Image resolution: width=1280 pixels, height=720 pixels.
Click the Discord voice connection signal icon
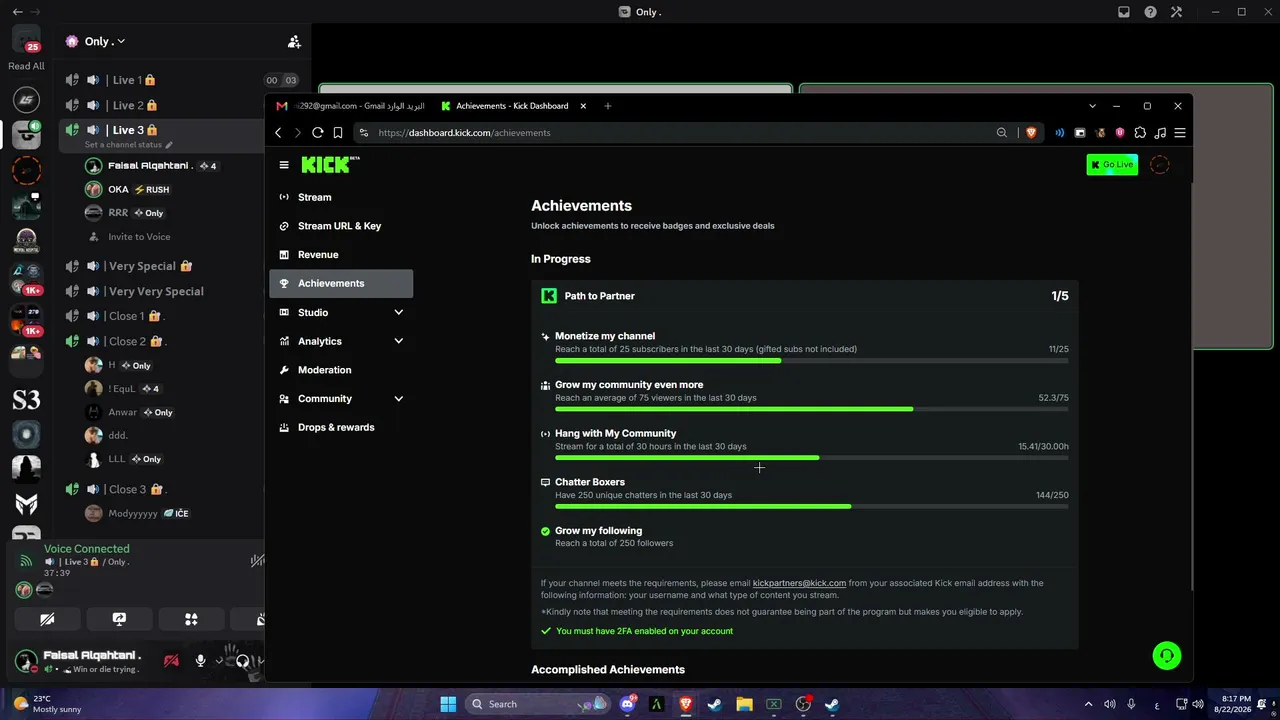coord(26,561)
